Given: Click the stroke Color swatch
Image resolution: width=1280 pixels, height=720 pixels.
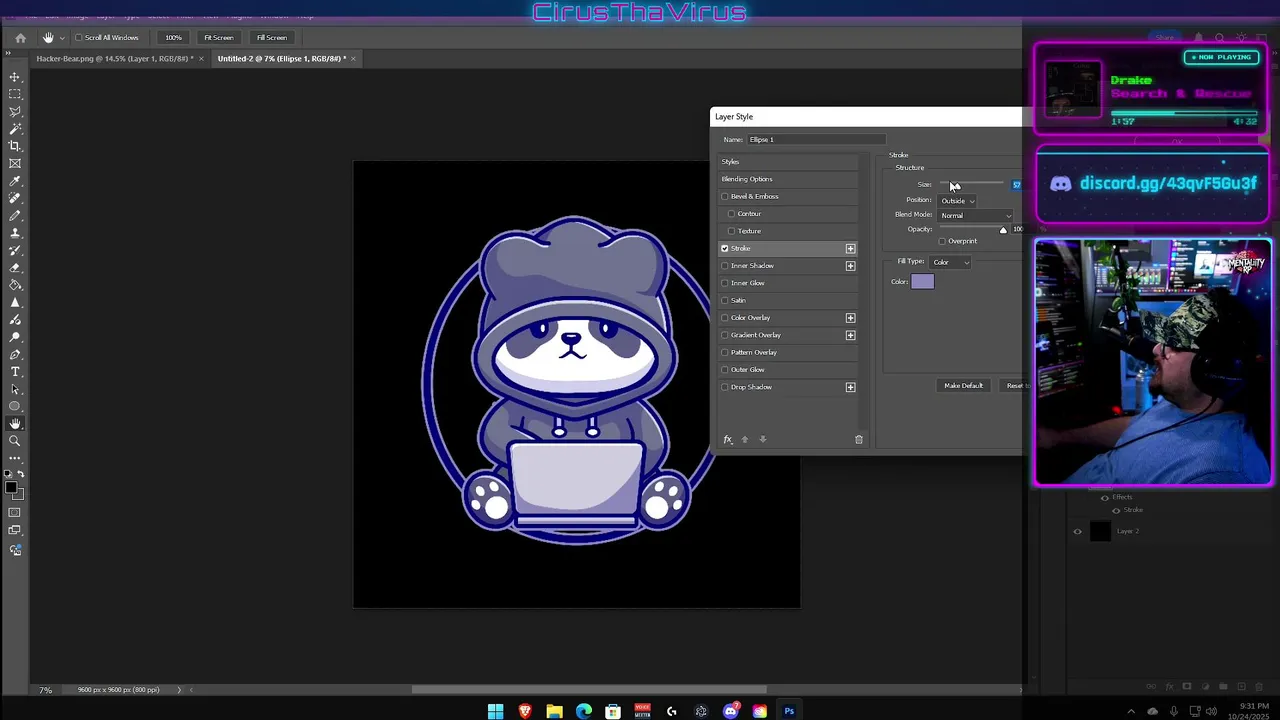Looking at the screenshot, I should tap(922, 282).
